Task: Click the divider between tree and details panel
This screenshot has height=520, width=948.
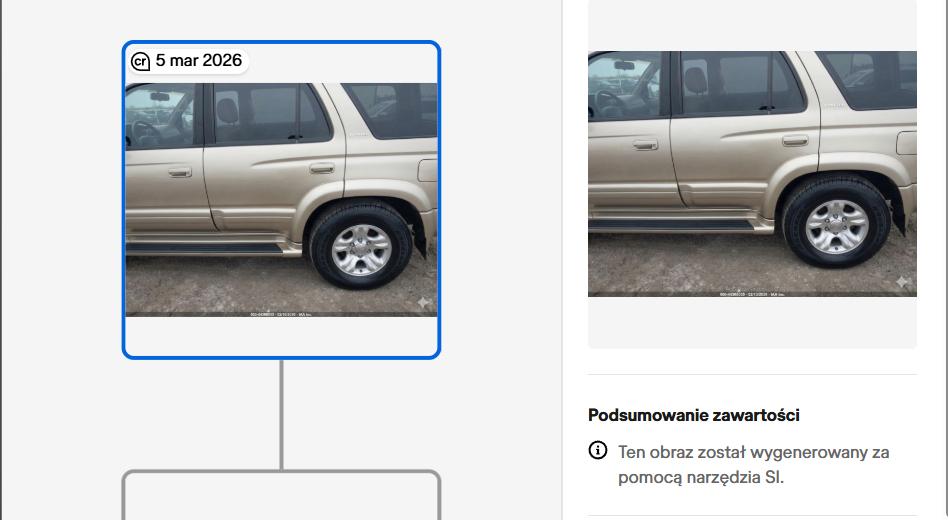Action: coord(562,260)
